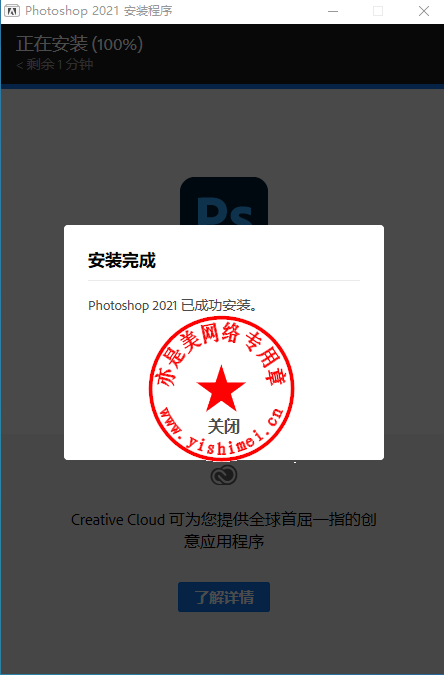The image size is (444, 675).
Task: Click the www.yishimei.cn text on the stamp
Action: (221, 433)
